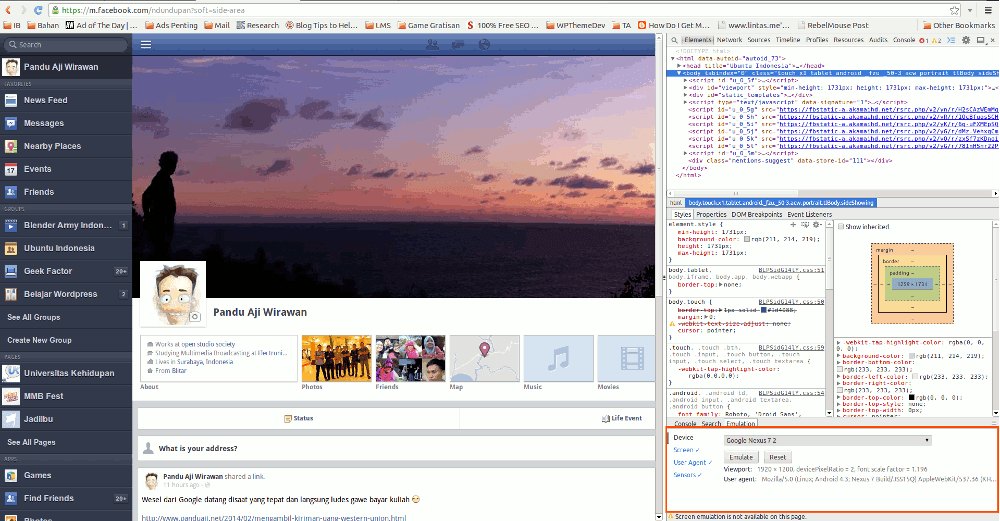Screen dimensions: 1000x521
Task: Expand the div id viewport node
Action: (x=686, y=88)
